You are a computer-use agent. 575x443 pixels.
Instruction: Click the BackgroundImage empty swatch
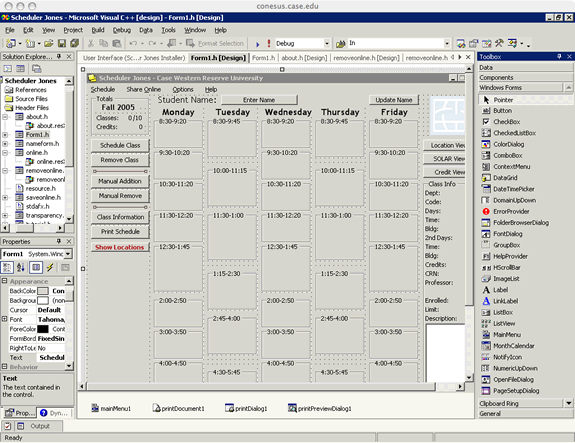(x=43, y=300)
